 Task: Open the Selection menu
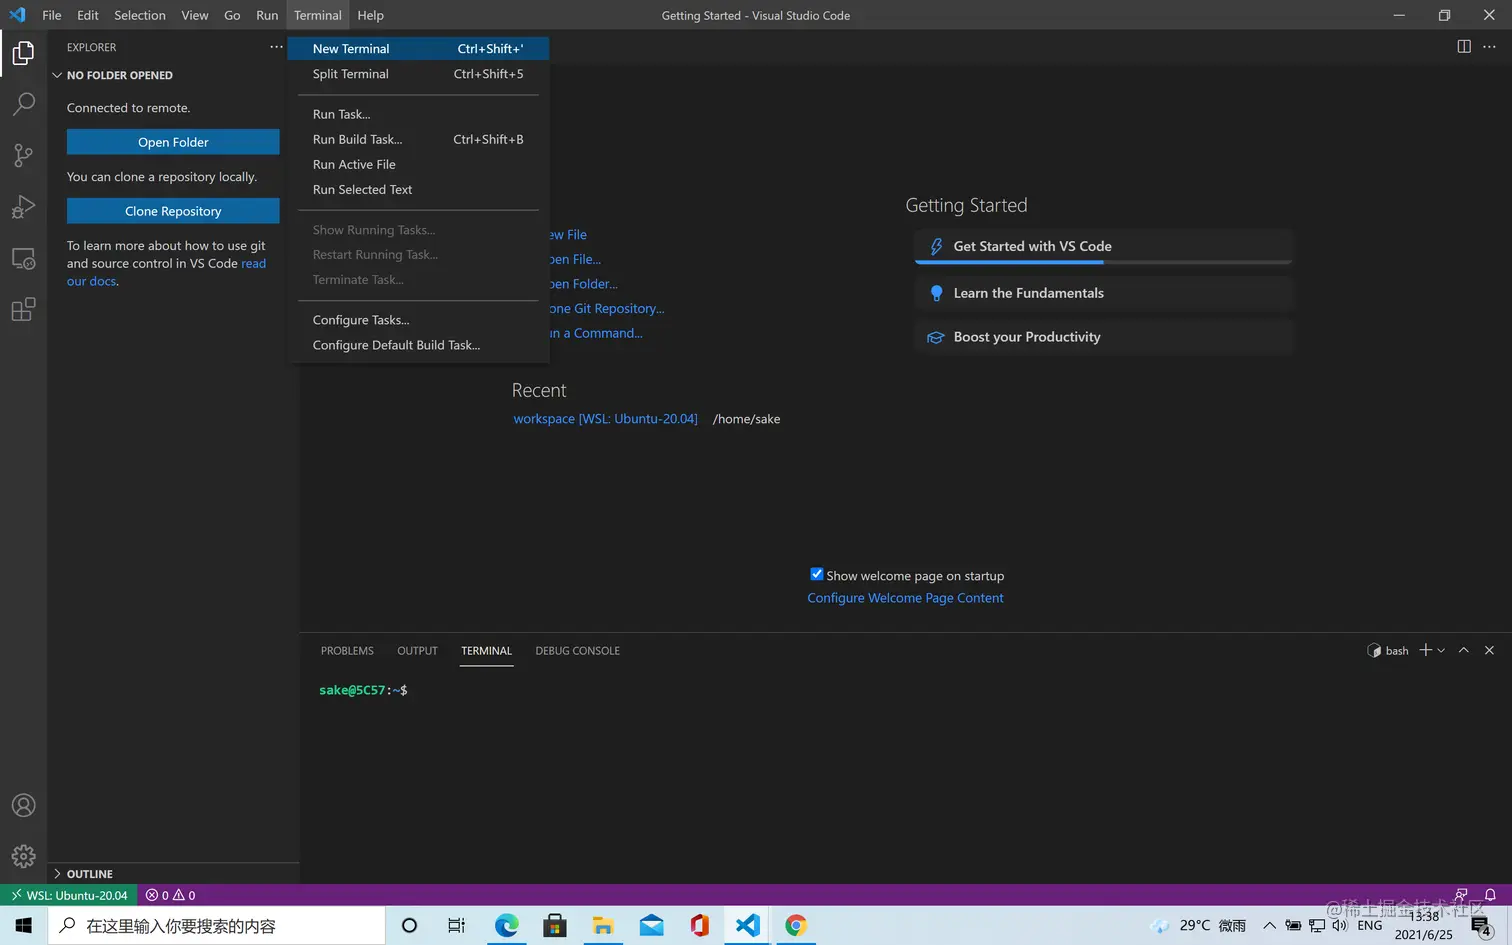tap(140, 15)
